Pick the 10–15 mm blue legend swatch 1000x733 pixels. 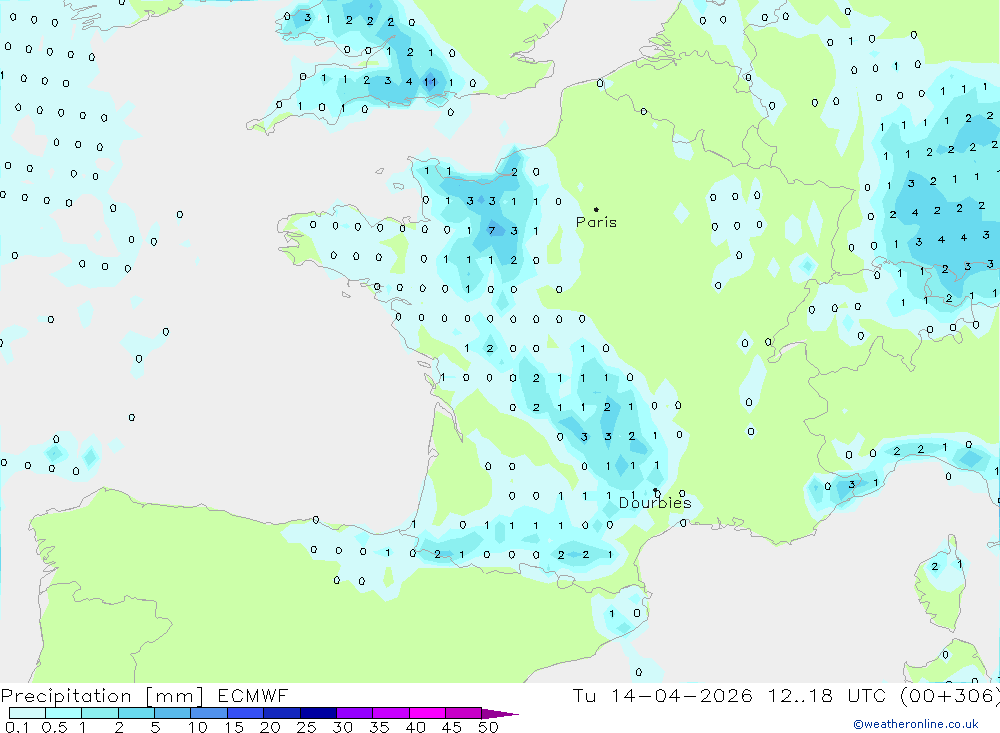(209, 713)
